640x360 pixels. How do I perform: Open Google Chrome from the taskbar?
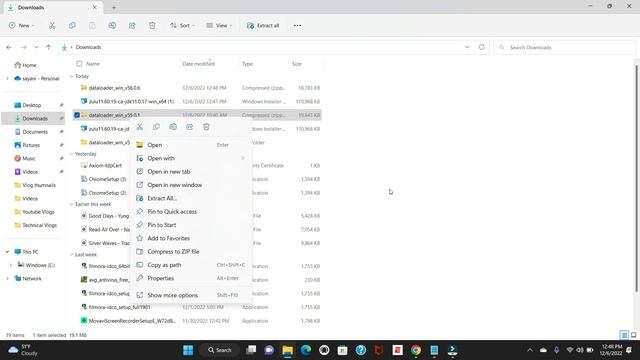click(416, 350)
